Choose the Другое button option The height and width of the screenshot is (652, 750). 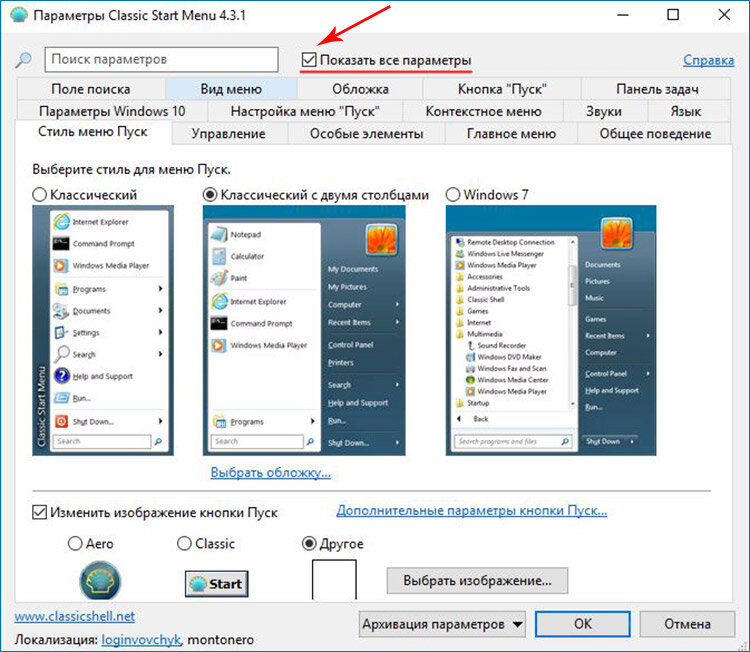tap(309, 543)
